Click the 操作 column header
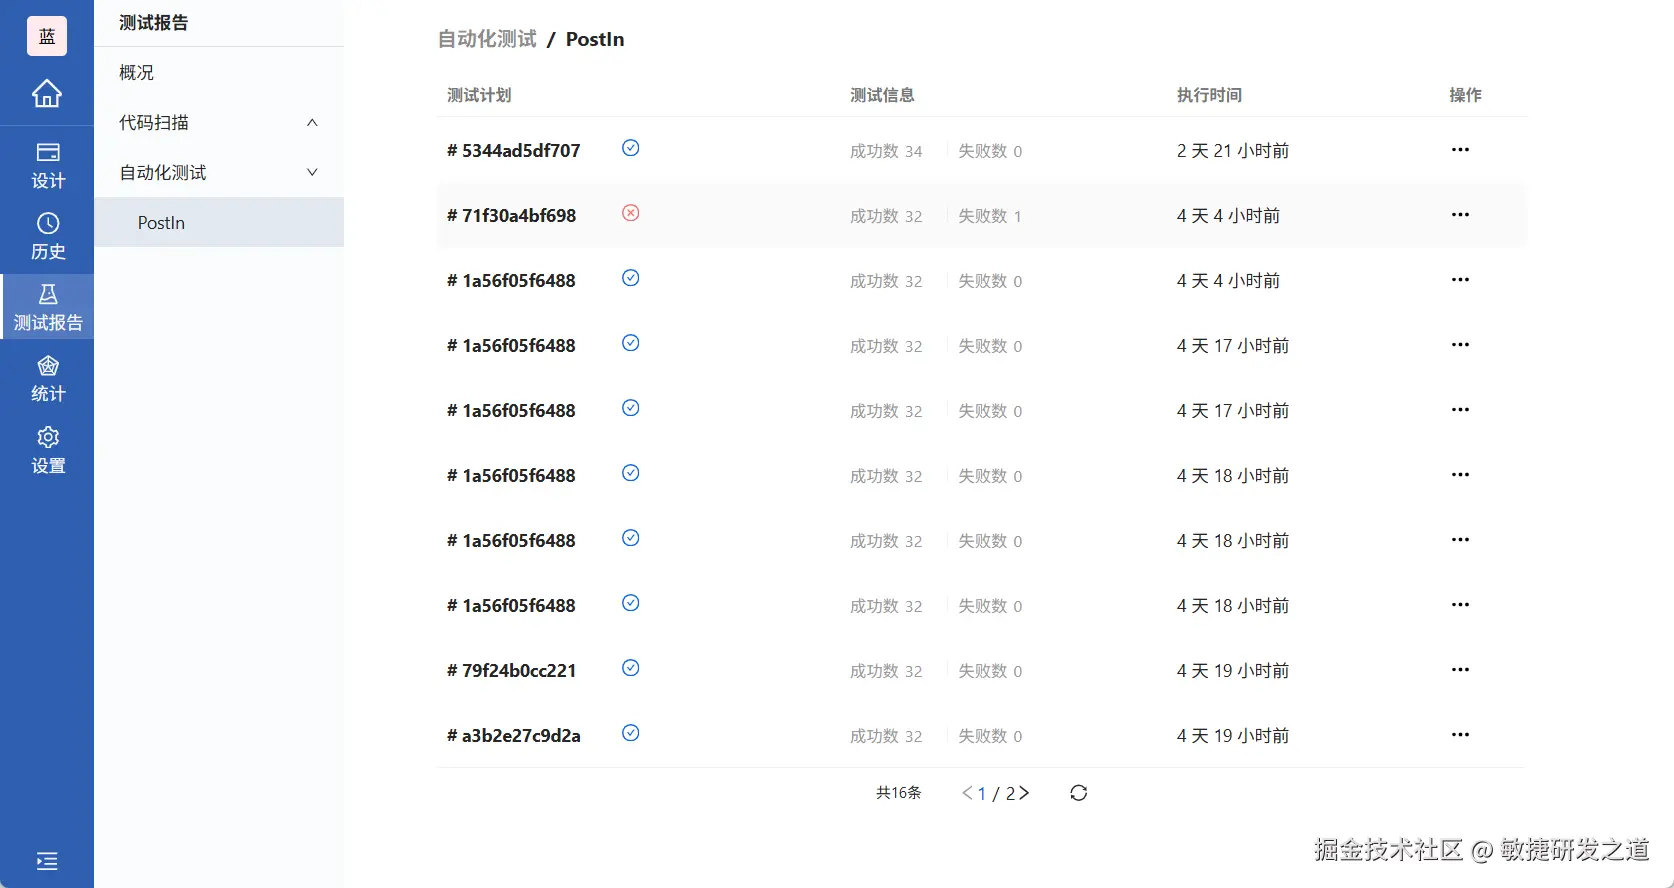The image size is (1674, 888). pyautogui.click(x=1465, y=95)
